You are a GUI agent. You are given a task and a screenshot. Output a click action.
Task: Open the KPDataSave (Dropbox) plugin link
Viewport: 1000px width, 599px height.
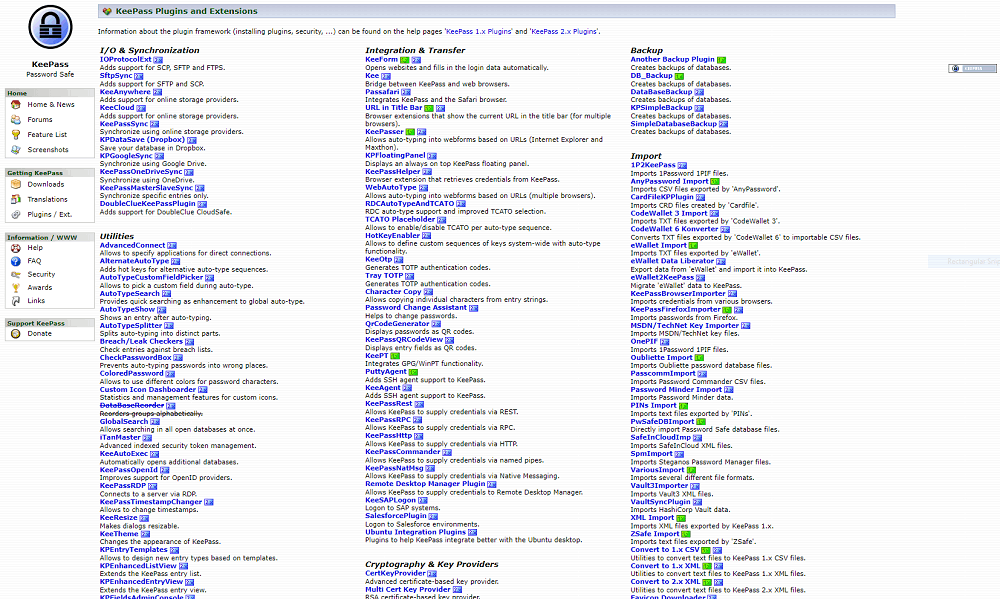(142, 140)
